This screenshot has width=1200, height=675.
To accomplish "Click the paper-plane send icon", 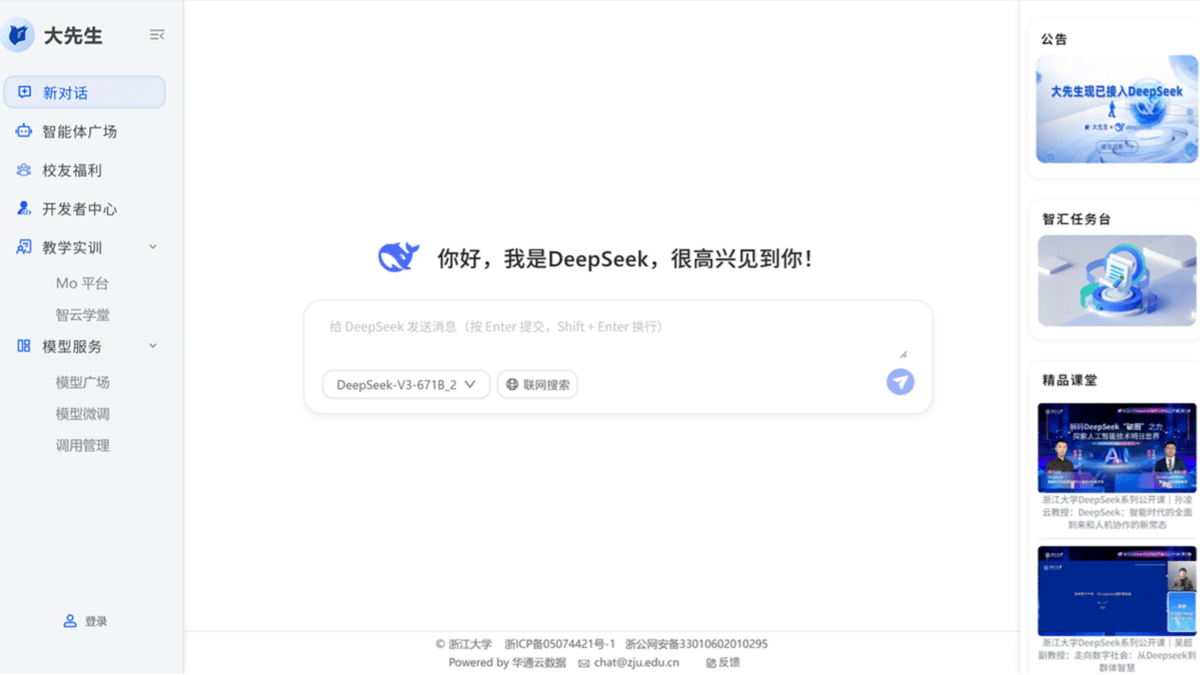I will tap(900, 381).
